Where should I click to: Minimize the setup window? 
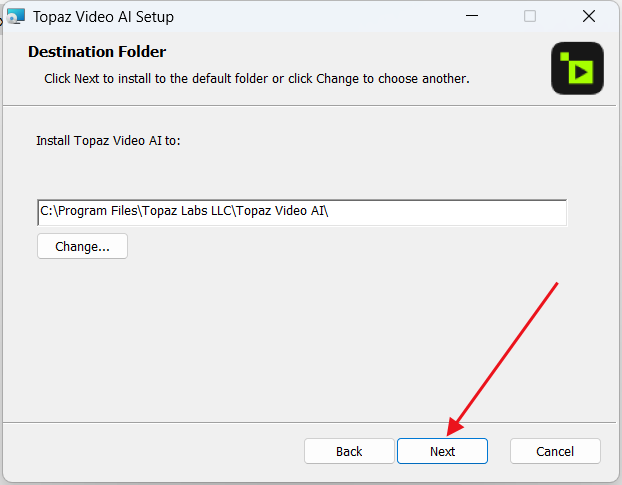point(472,16)
